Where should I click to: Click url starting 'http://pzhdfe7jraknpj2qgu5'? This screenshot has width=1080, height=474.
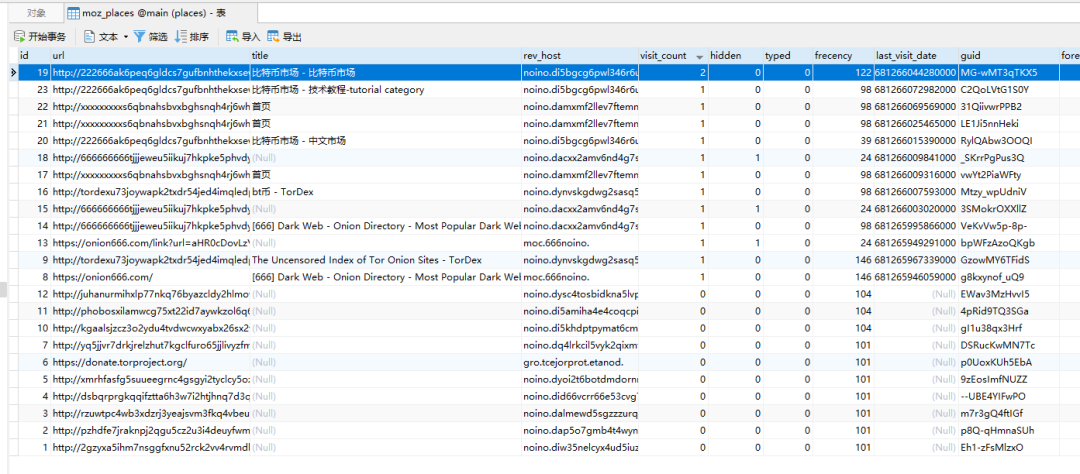(149, 430)
